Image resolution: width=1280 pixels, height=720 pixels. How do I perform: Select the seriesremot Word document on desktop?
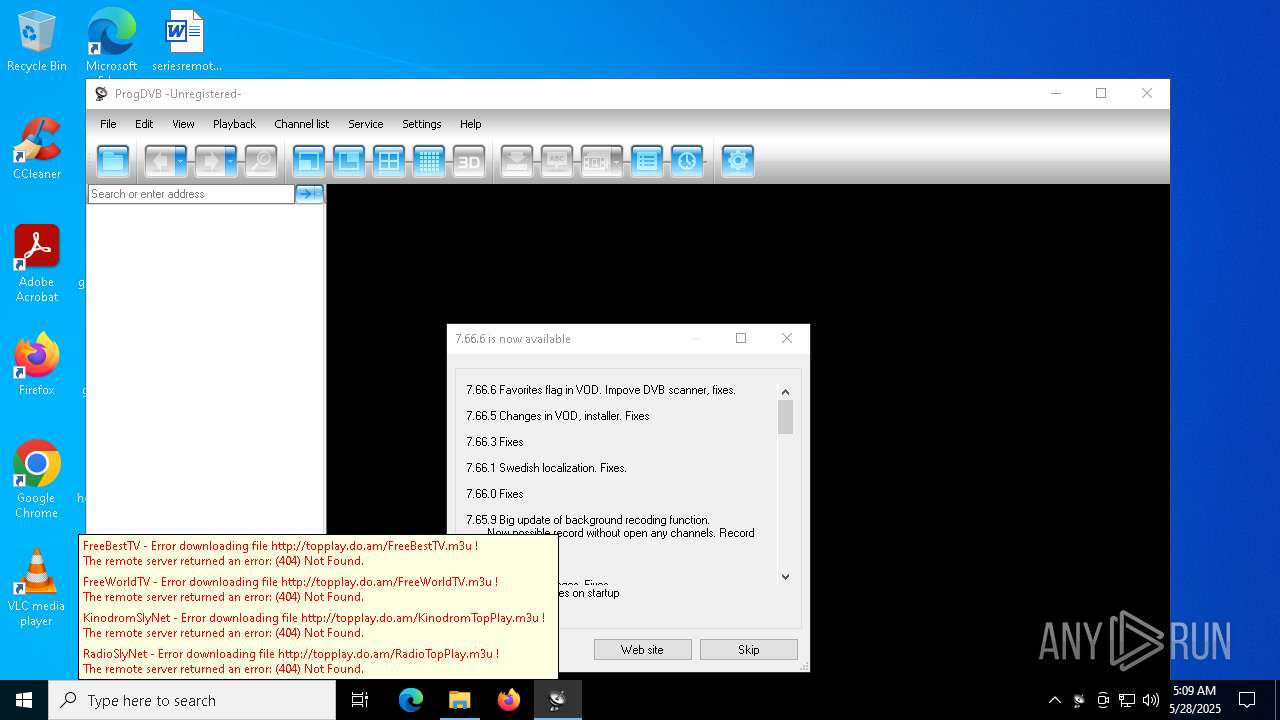coord(186,42)
